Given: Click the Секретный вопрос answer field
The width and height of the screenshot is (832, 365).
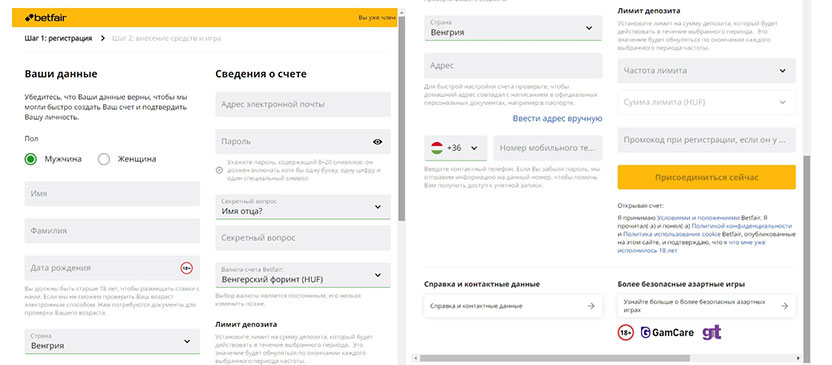Looking at the screenshot, I should pyautogui.click(x=303, y=238).
